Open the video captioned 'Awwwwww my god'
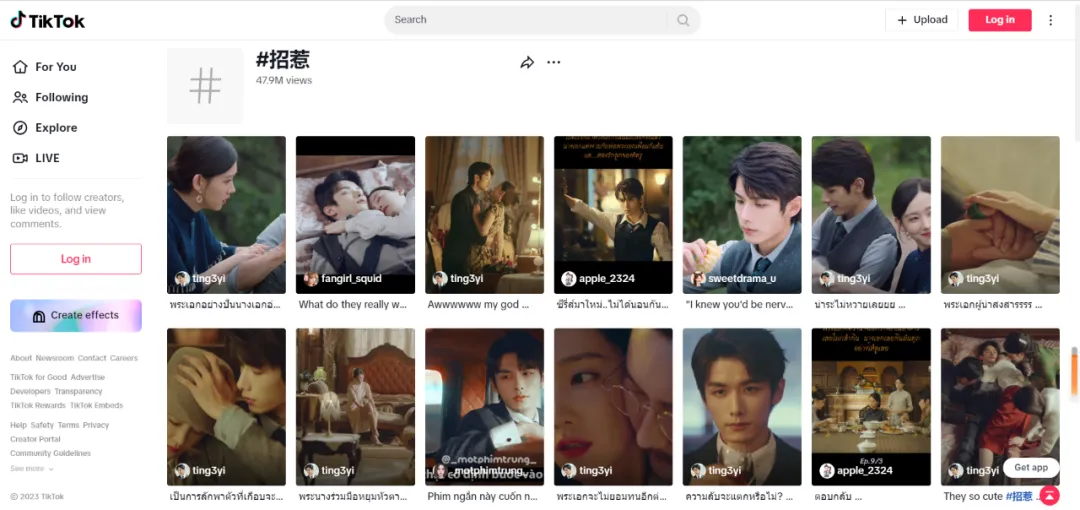Screen dimensions: 1080x510 (x=484, y=215)
